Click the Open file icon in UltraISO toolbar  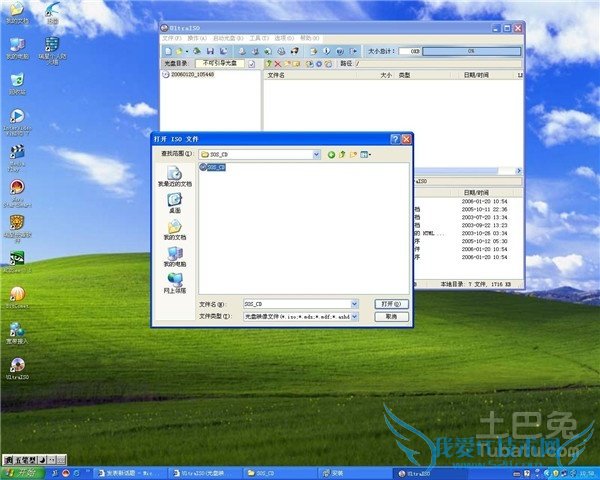pyautogui.click(x=179, y=51)
